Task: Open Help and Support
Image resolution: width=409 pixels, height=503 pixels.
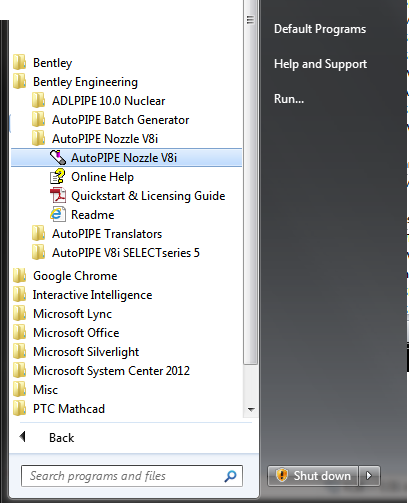Action: tap(320, 64)
